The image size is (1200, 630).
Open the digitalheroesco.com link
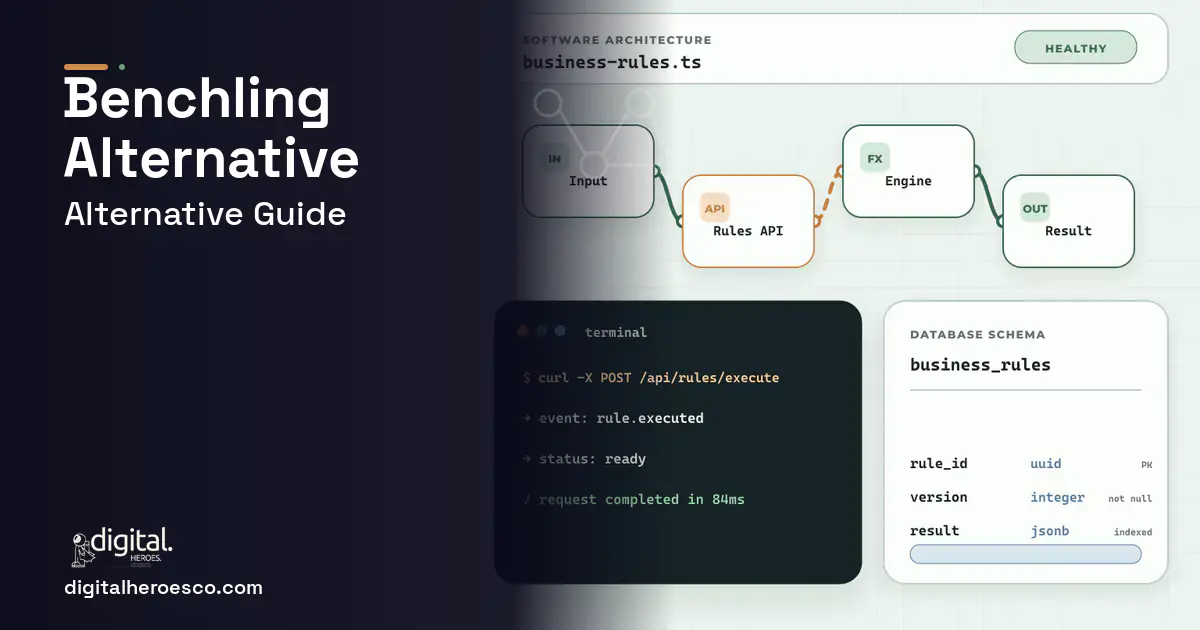click(163, 588)
